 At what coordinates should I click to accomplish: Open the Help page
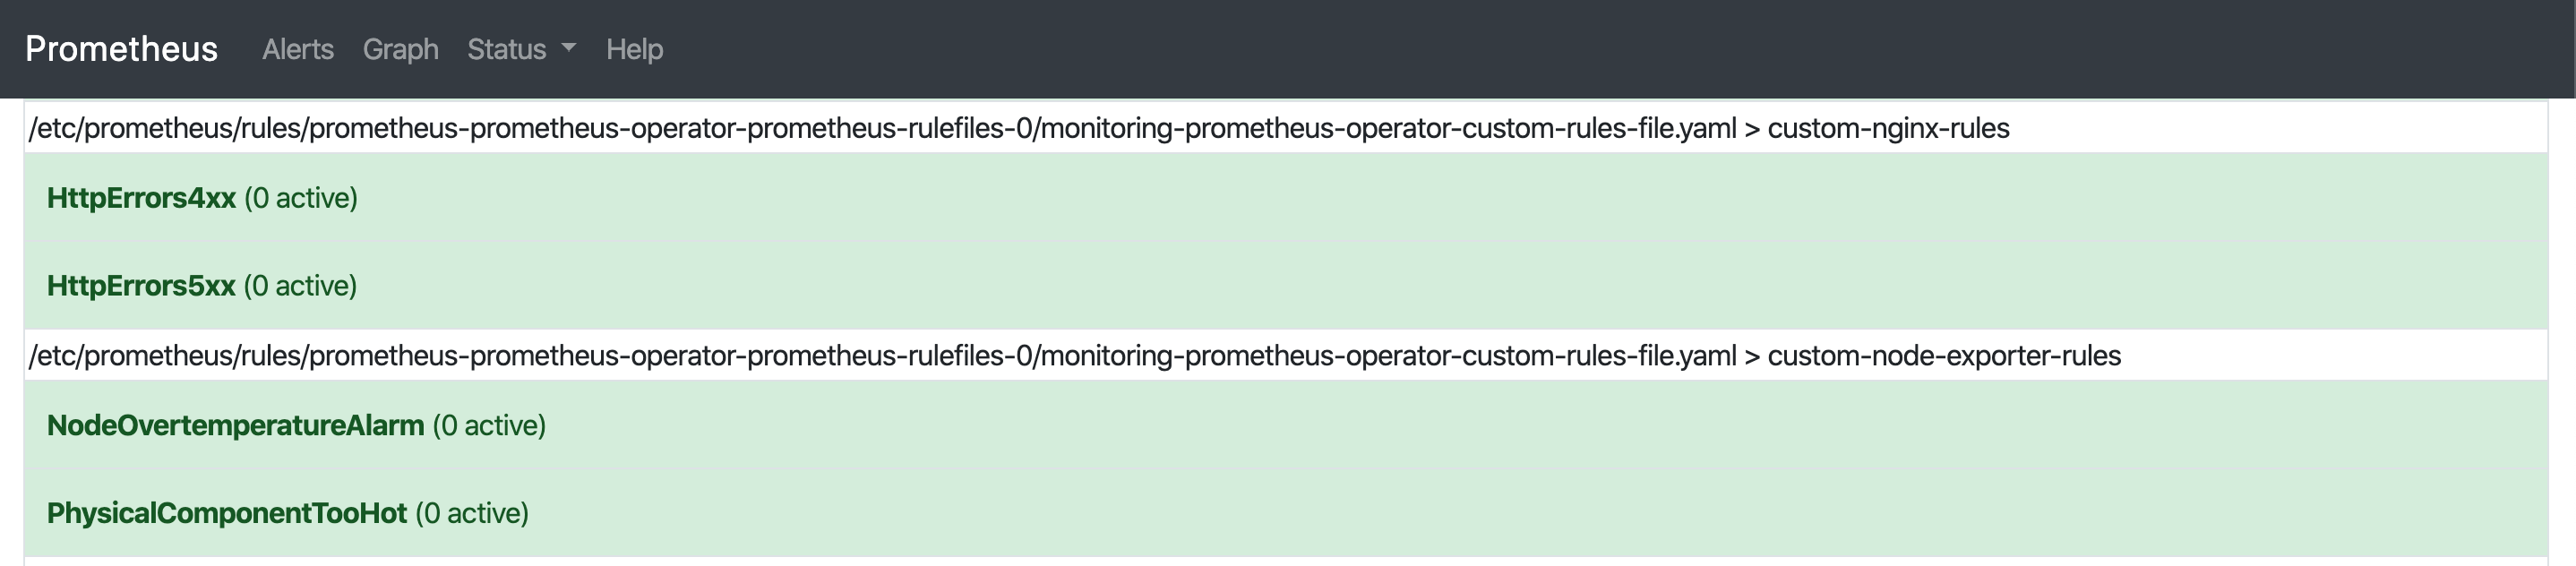634,49
